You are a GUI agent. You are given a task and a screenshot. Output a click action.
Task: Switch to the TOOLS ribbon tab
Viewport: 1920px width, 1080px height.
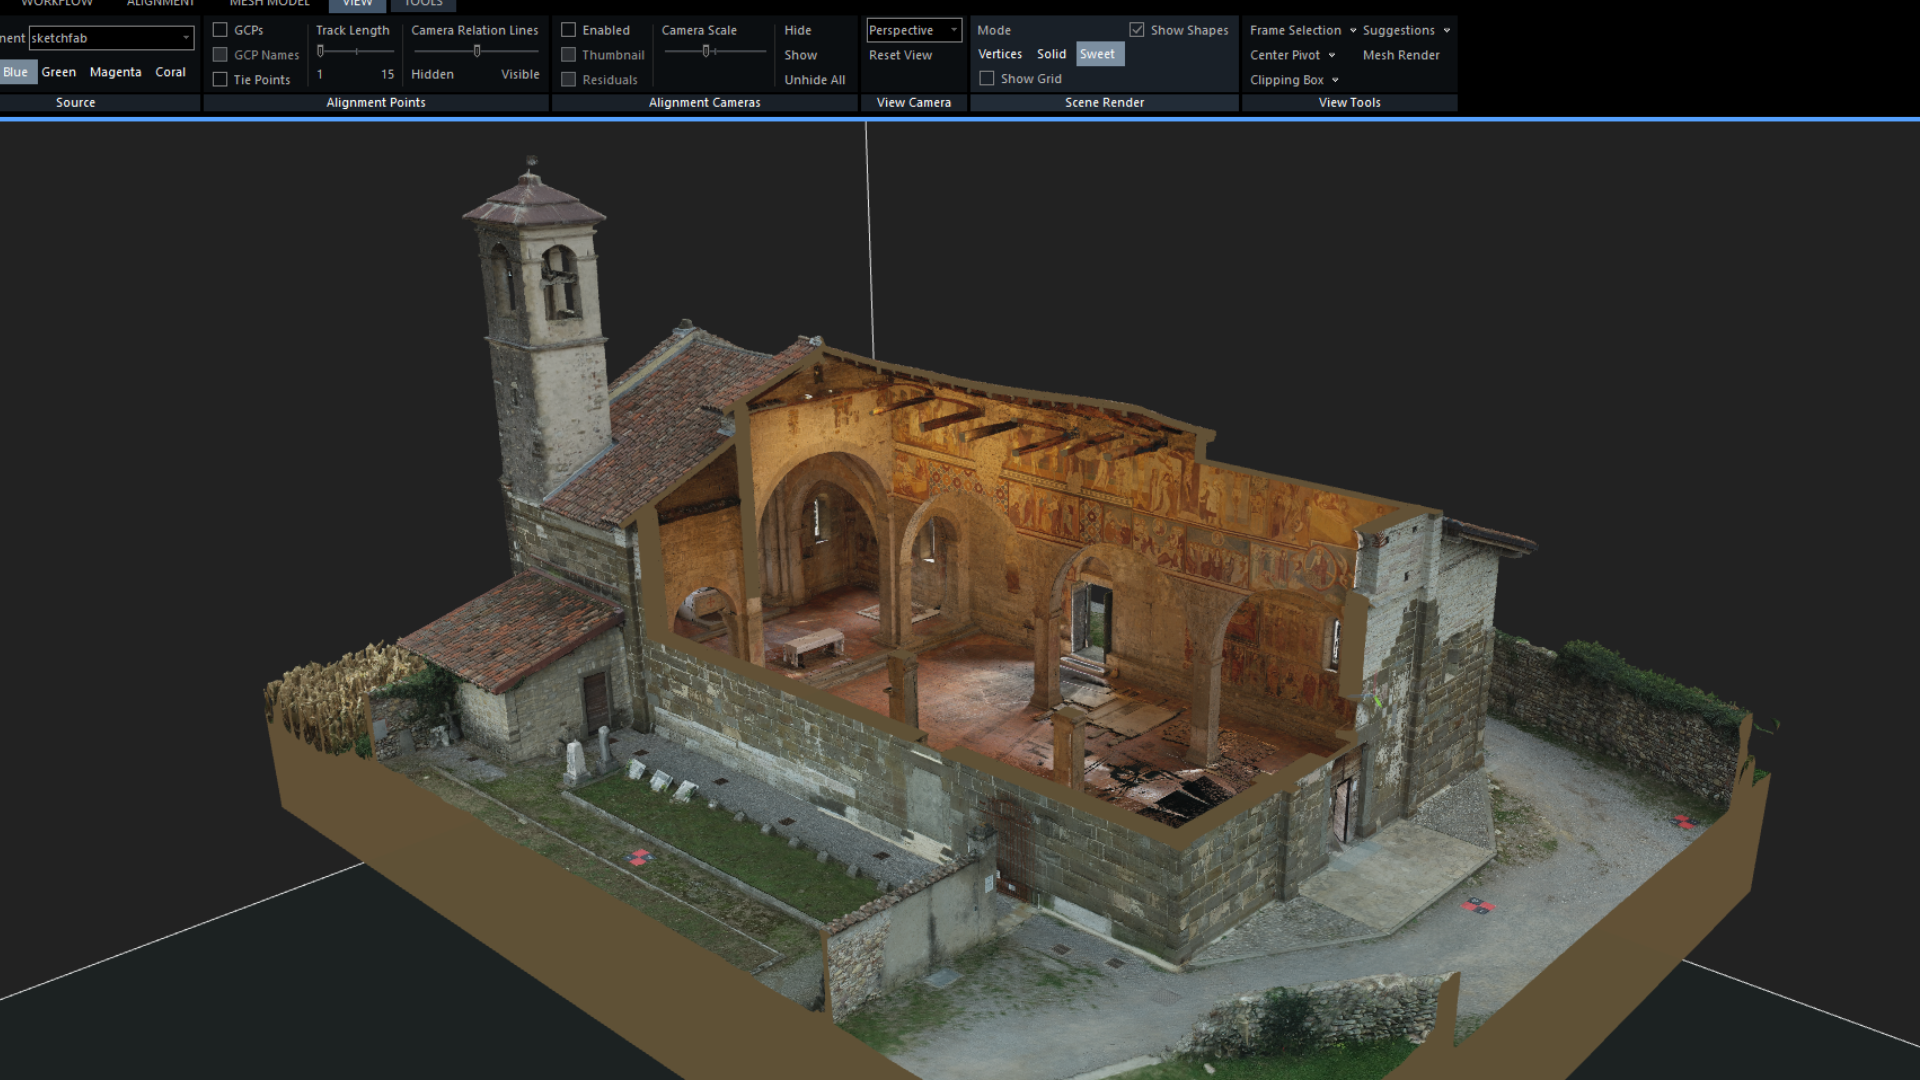pyautogui.click(x=423, y=4)
